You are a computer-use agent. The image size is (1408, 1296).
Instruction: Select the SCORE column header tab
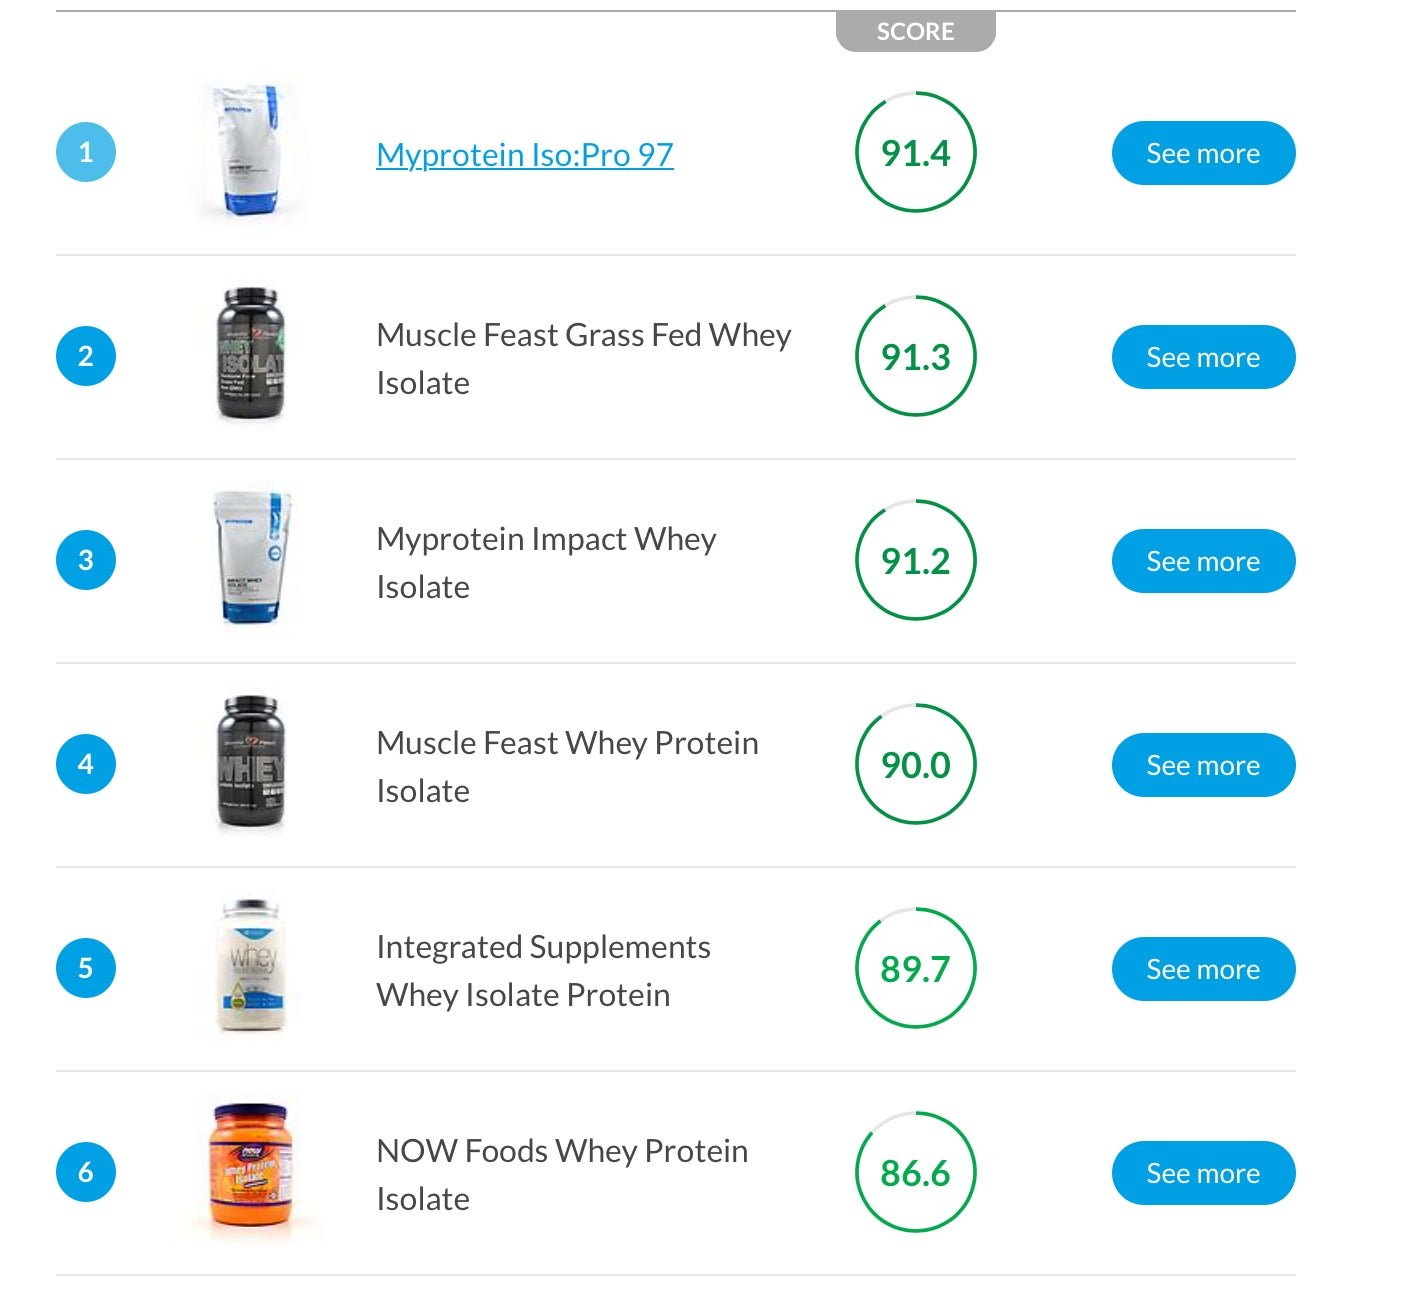916,31
